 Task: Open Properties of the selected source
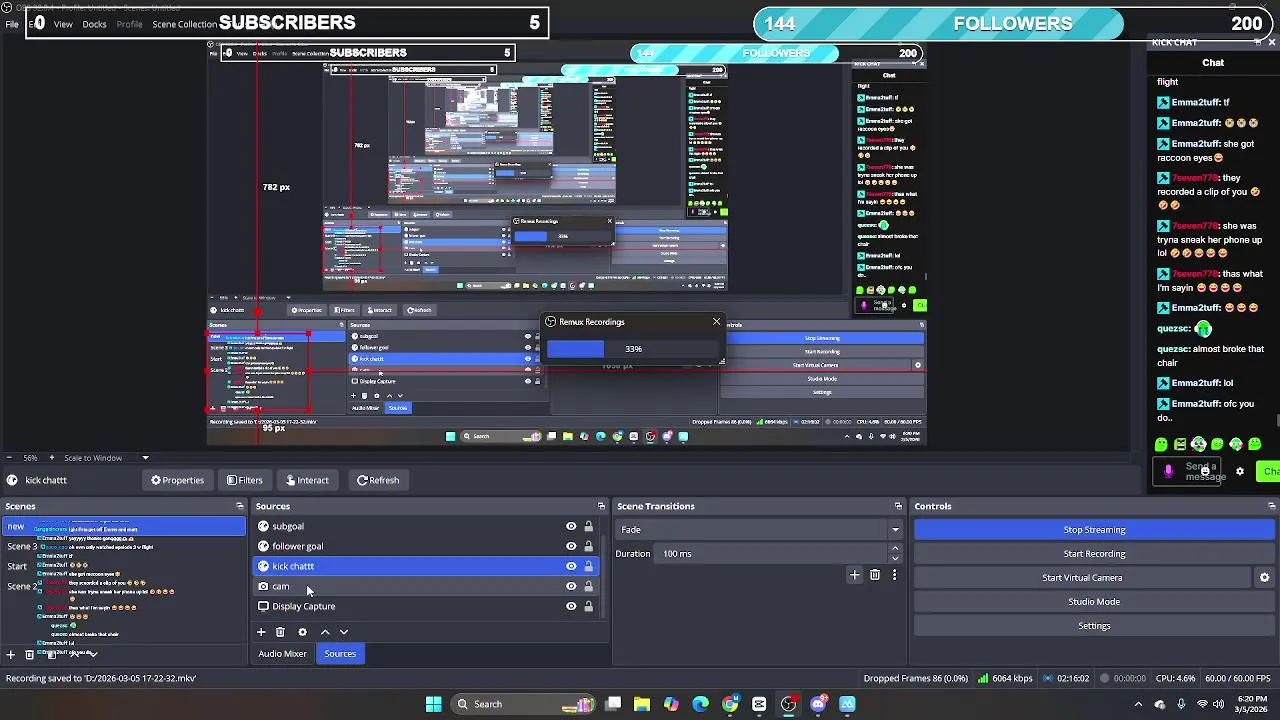pyautogui.click(x=177, y=480)
